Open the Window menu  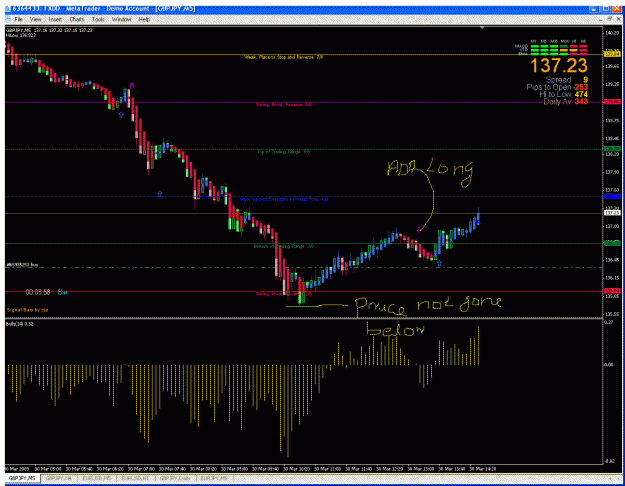[121, 19]
